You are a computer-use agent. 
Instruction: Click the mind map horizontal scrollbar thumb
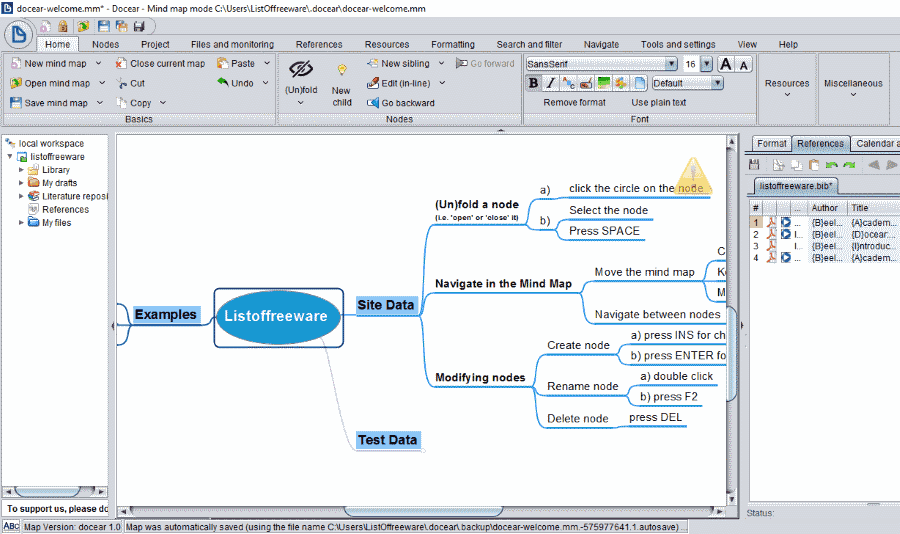coord(424,510)
